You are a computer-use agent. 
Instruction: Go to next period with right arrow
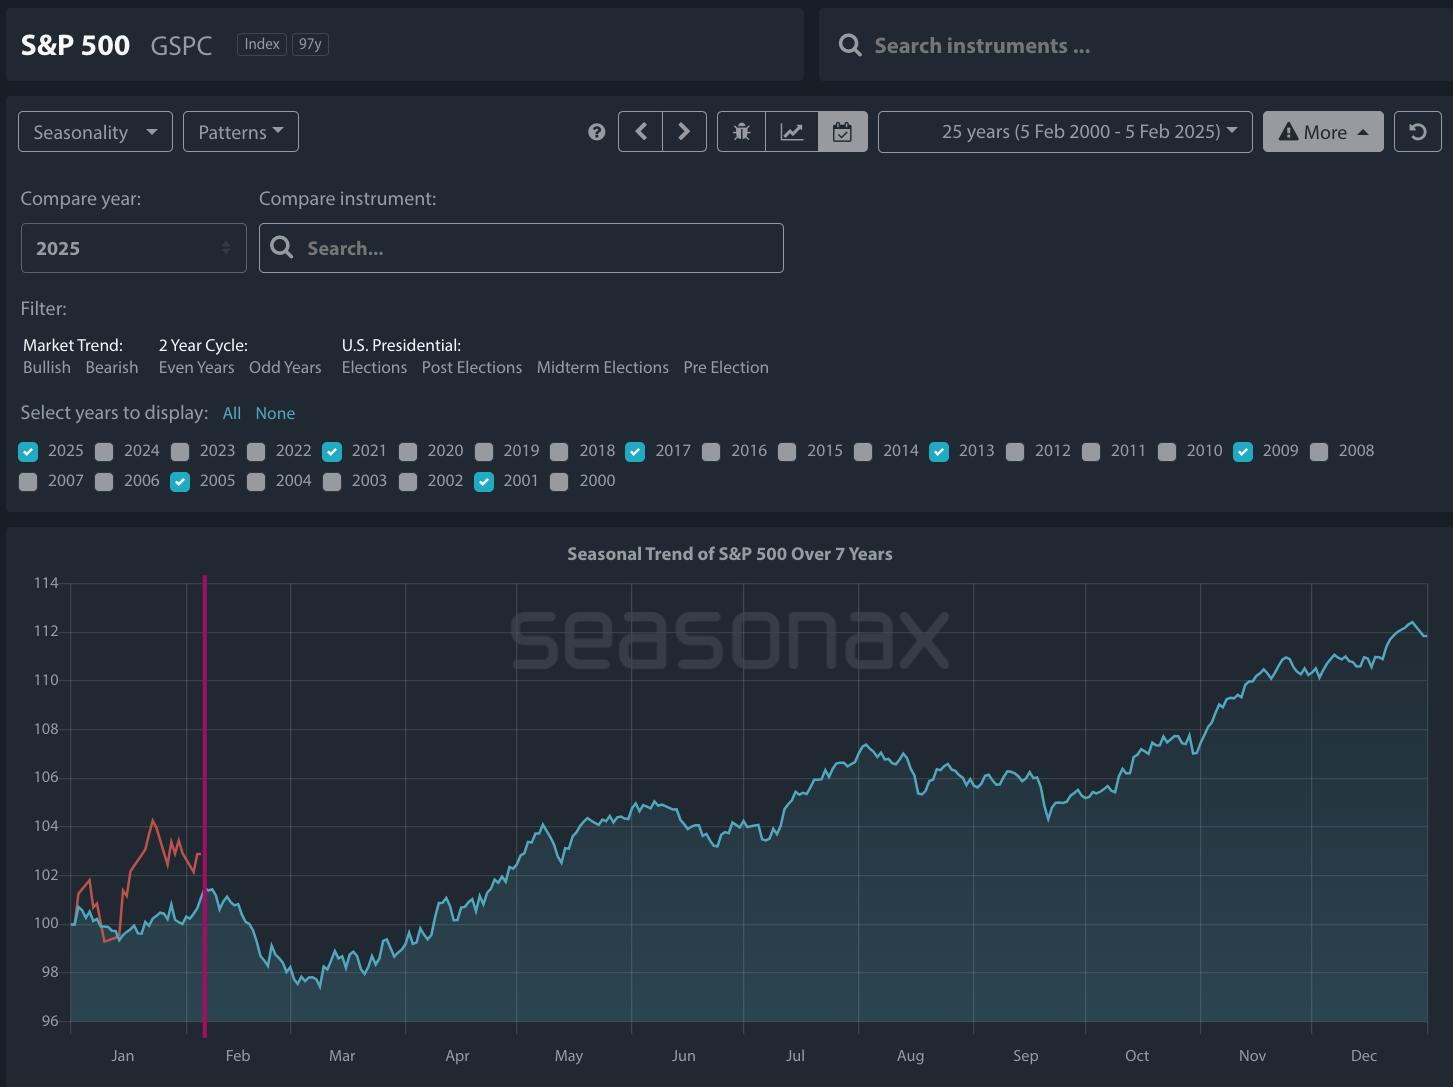pos(685,132)
